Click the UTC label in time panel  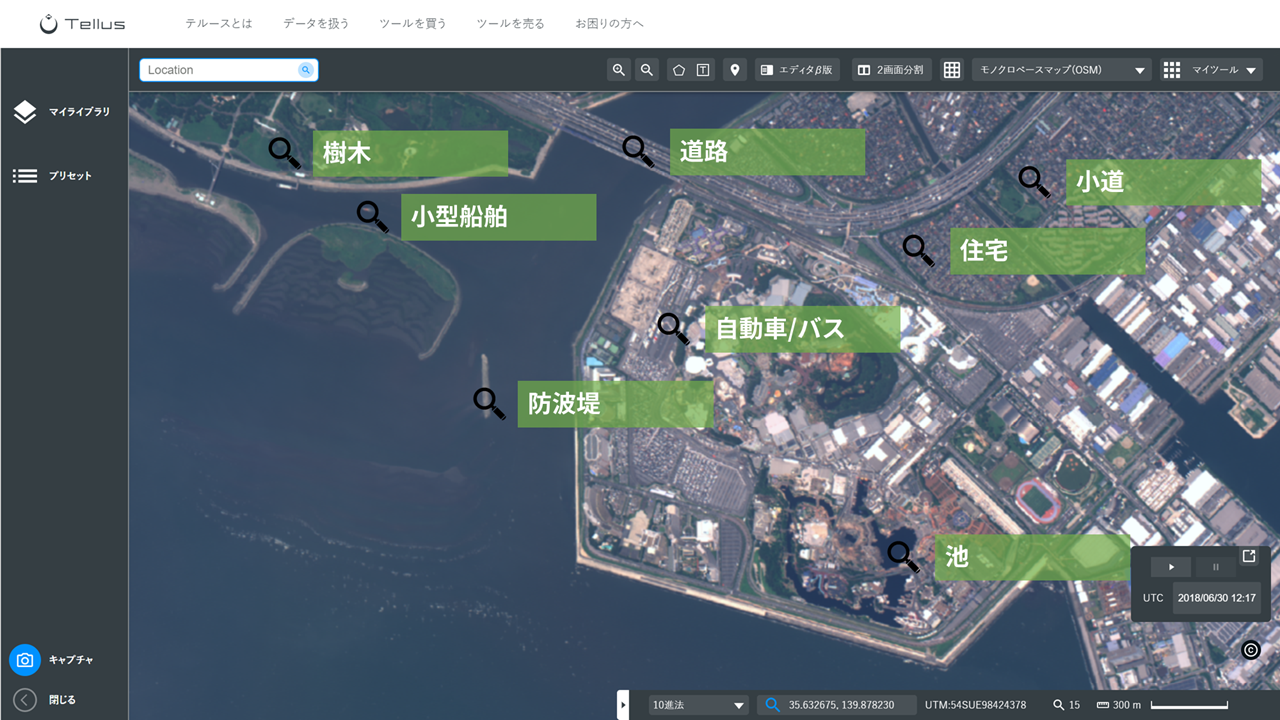click(x=1153, y=598)
